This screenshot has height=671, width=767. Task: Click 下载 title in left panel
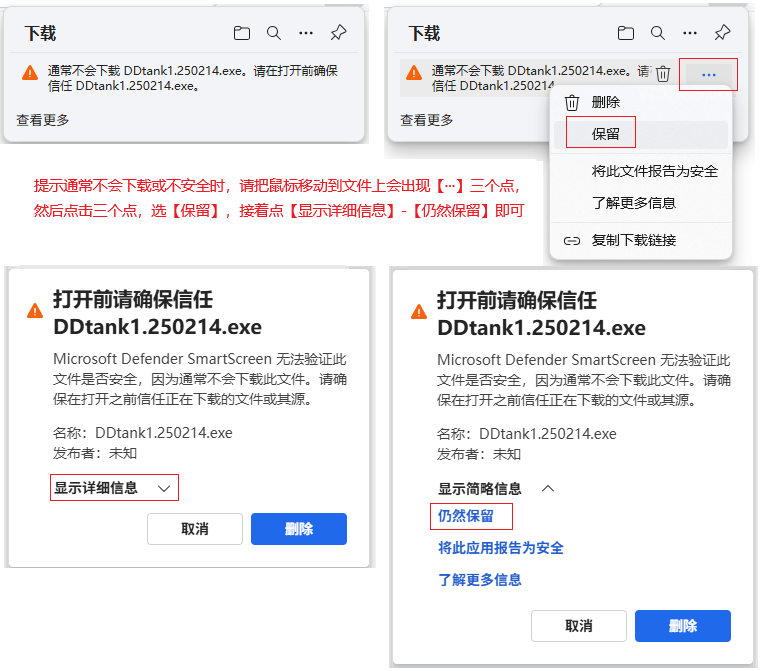(40, 33)
